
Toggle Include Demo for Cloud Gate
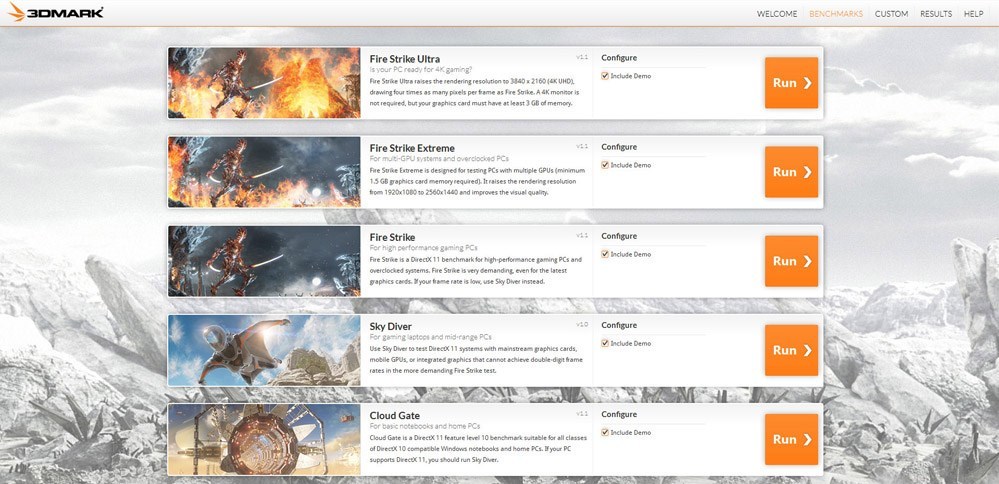(605, 432)
